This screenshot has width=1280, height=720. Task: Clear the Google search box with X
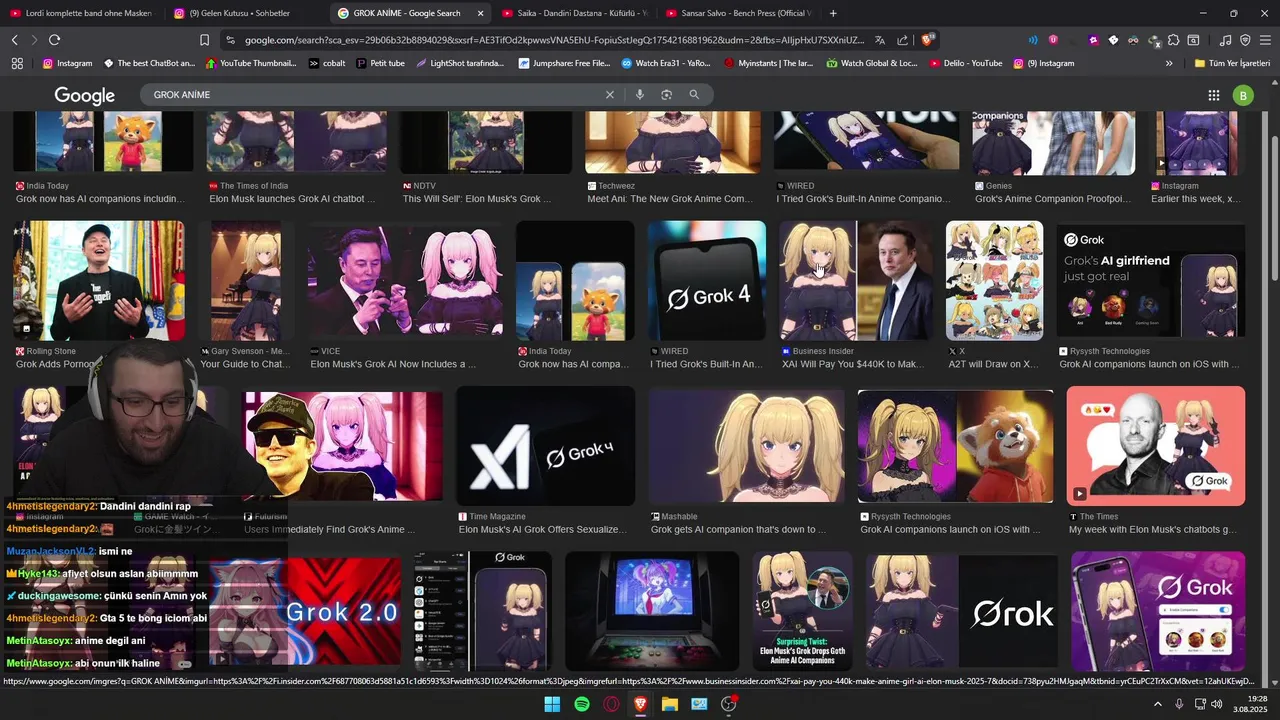610,94
